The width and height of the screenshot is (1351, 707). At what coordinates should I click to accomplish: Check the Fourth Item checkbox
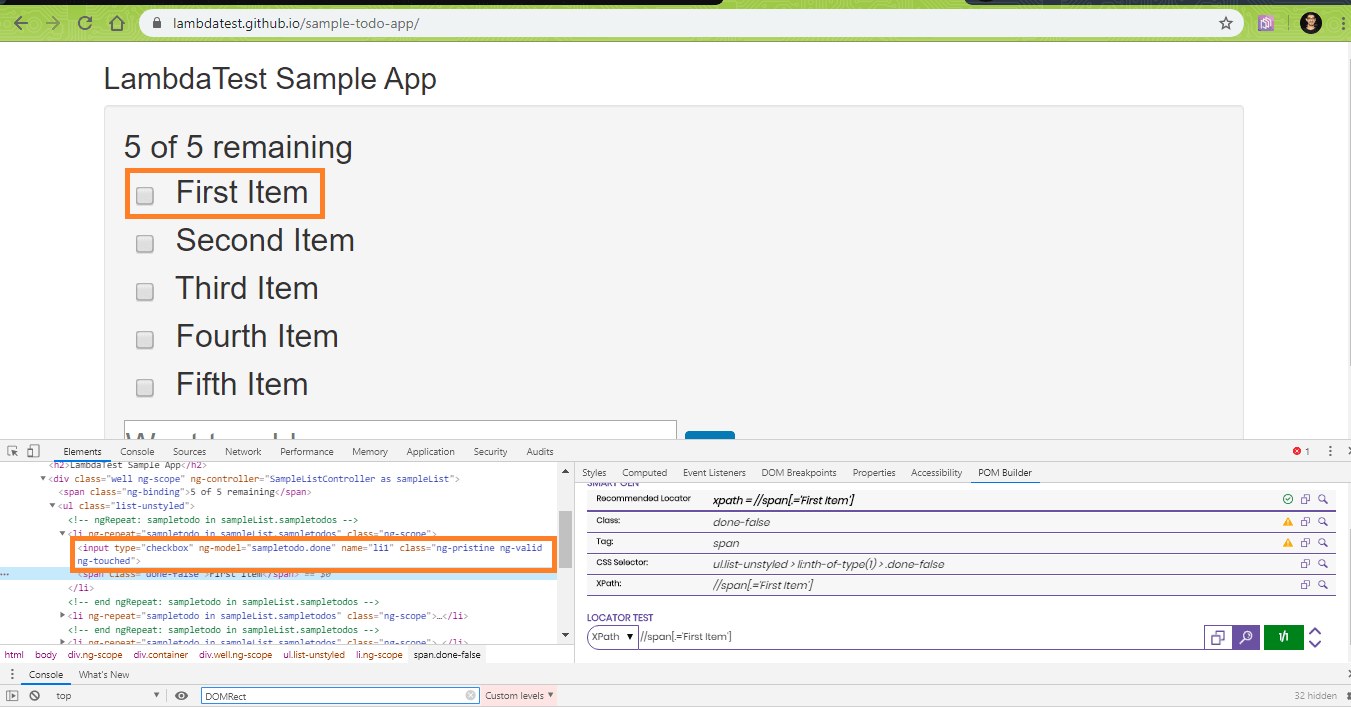click(144, 338)
